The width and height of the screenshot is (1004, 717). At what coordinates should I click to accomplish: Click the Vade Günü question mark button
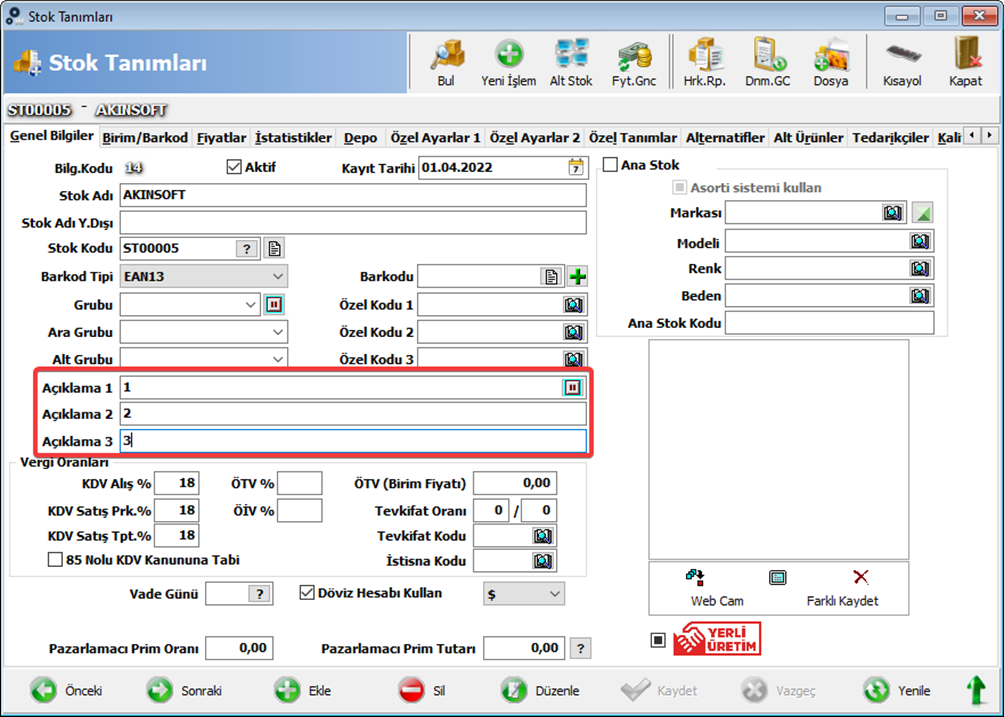pyautogui.click(x=259, y=594)
